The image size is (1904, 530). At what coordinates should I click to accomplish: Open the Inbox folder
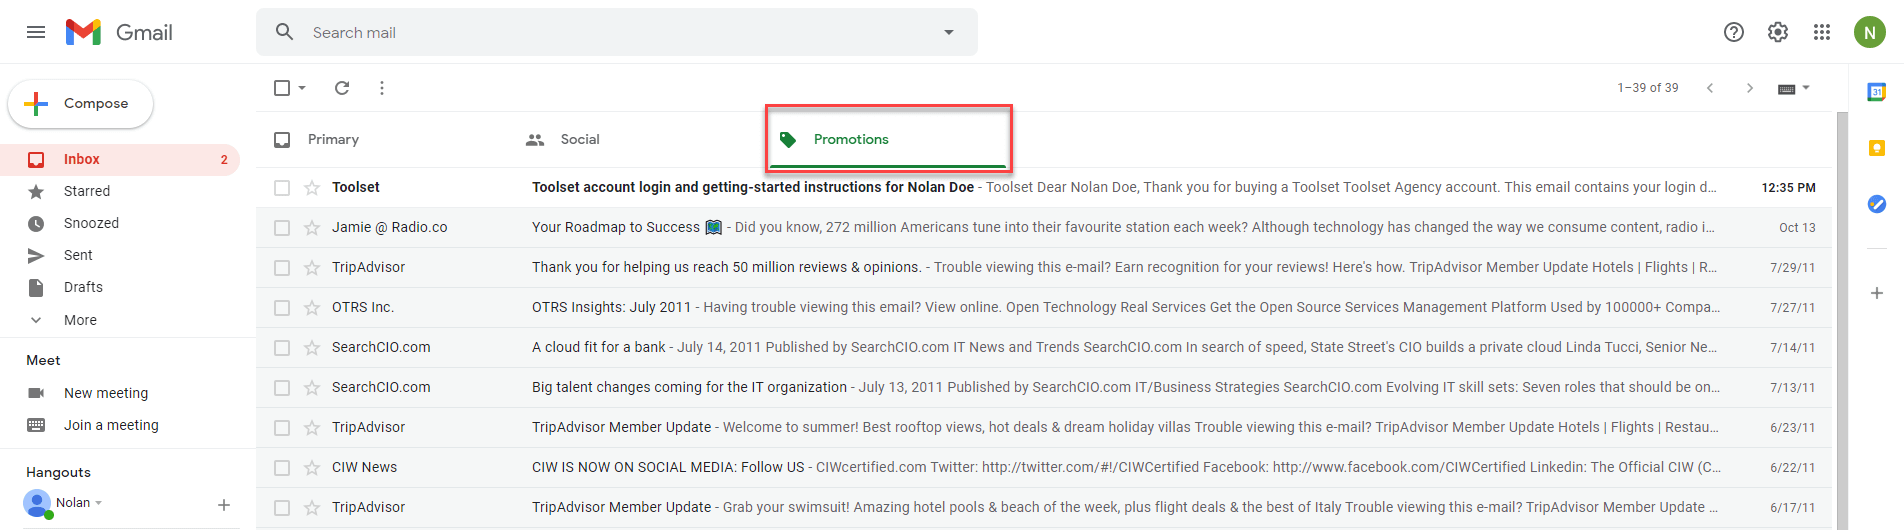120,159
